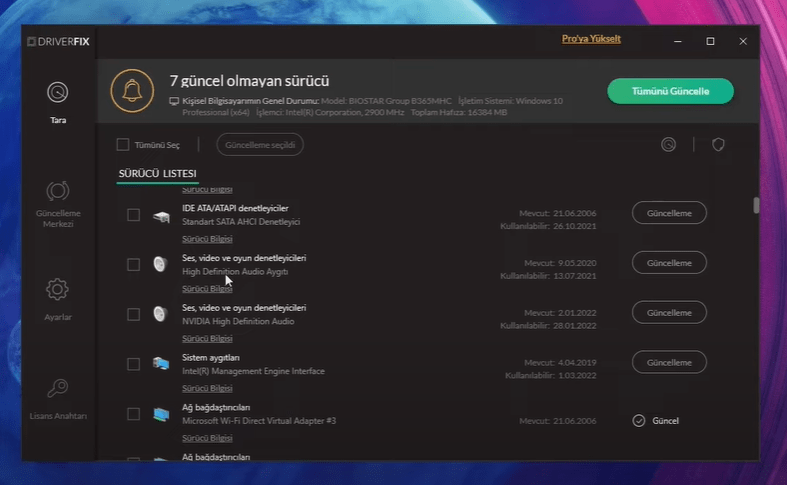Open Sürücü Bilgisi for Wi-Fi Direct Adapter

click(207, 438)
